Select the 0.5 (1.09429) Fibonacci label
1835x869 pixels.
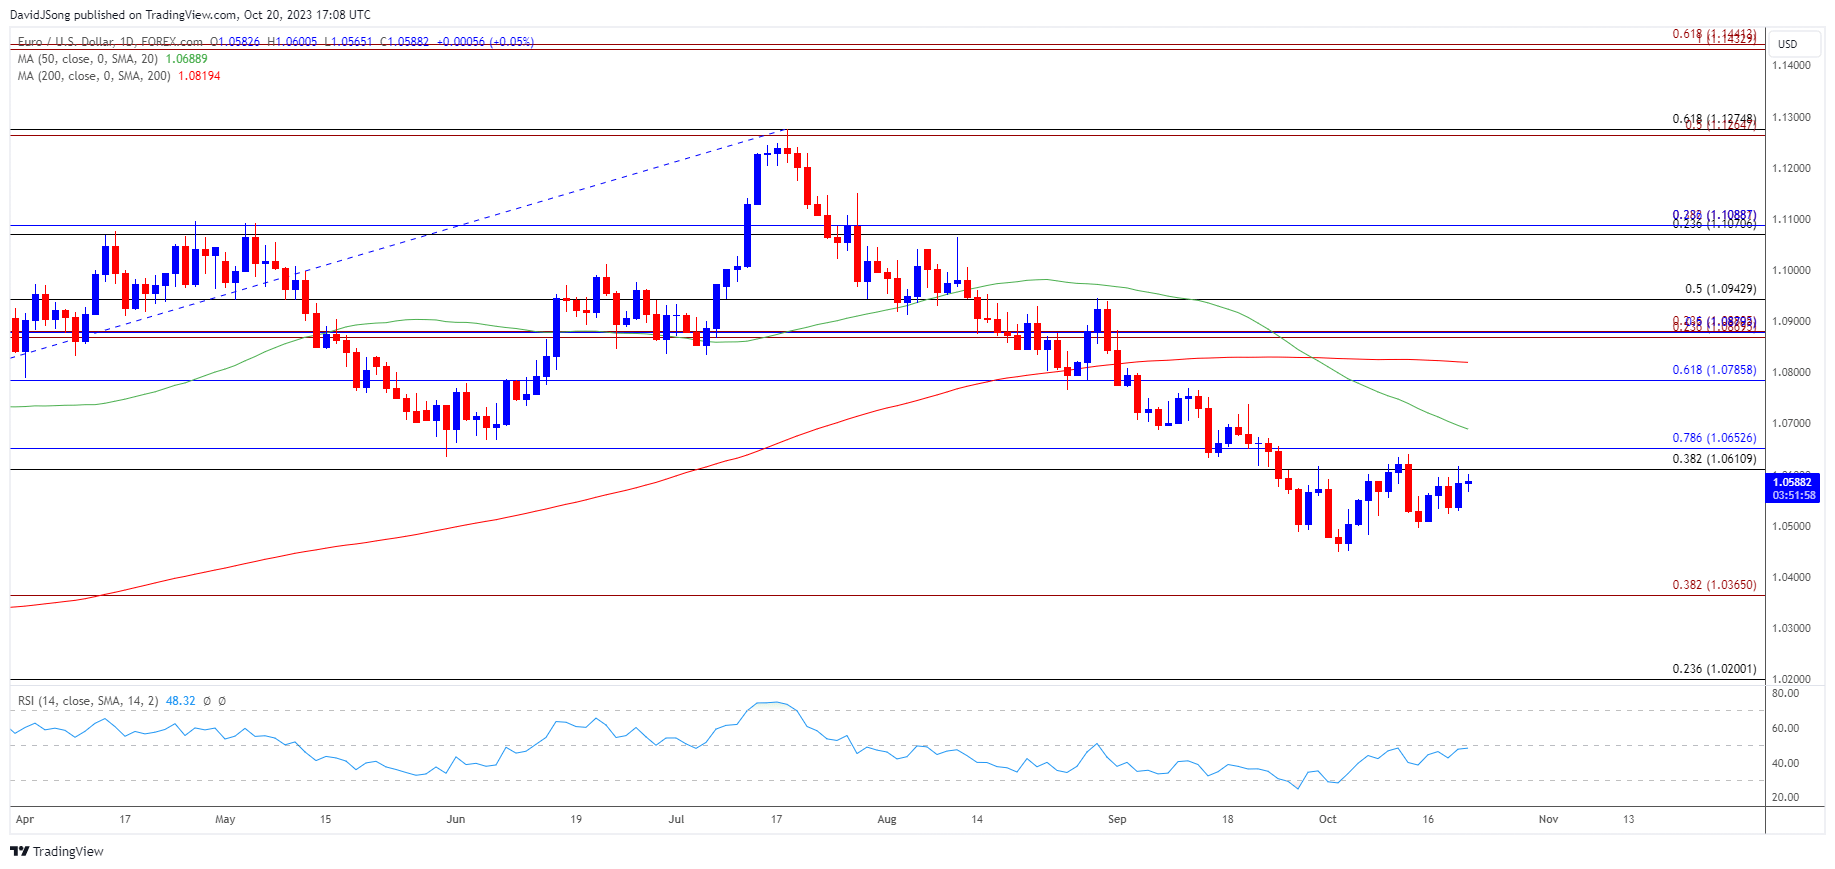[1720, 289]
